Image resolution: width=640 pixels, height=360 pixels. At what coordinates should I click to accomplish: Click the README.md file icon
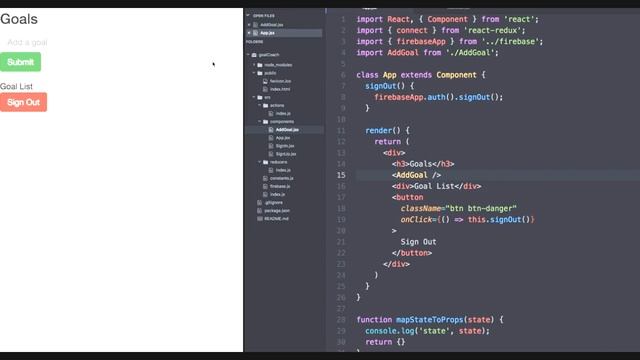click(260, 219)
